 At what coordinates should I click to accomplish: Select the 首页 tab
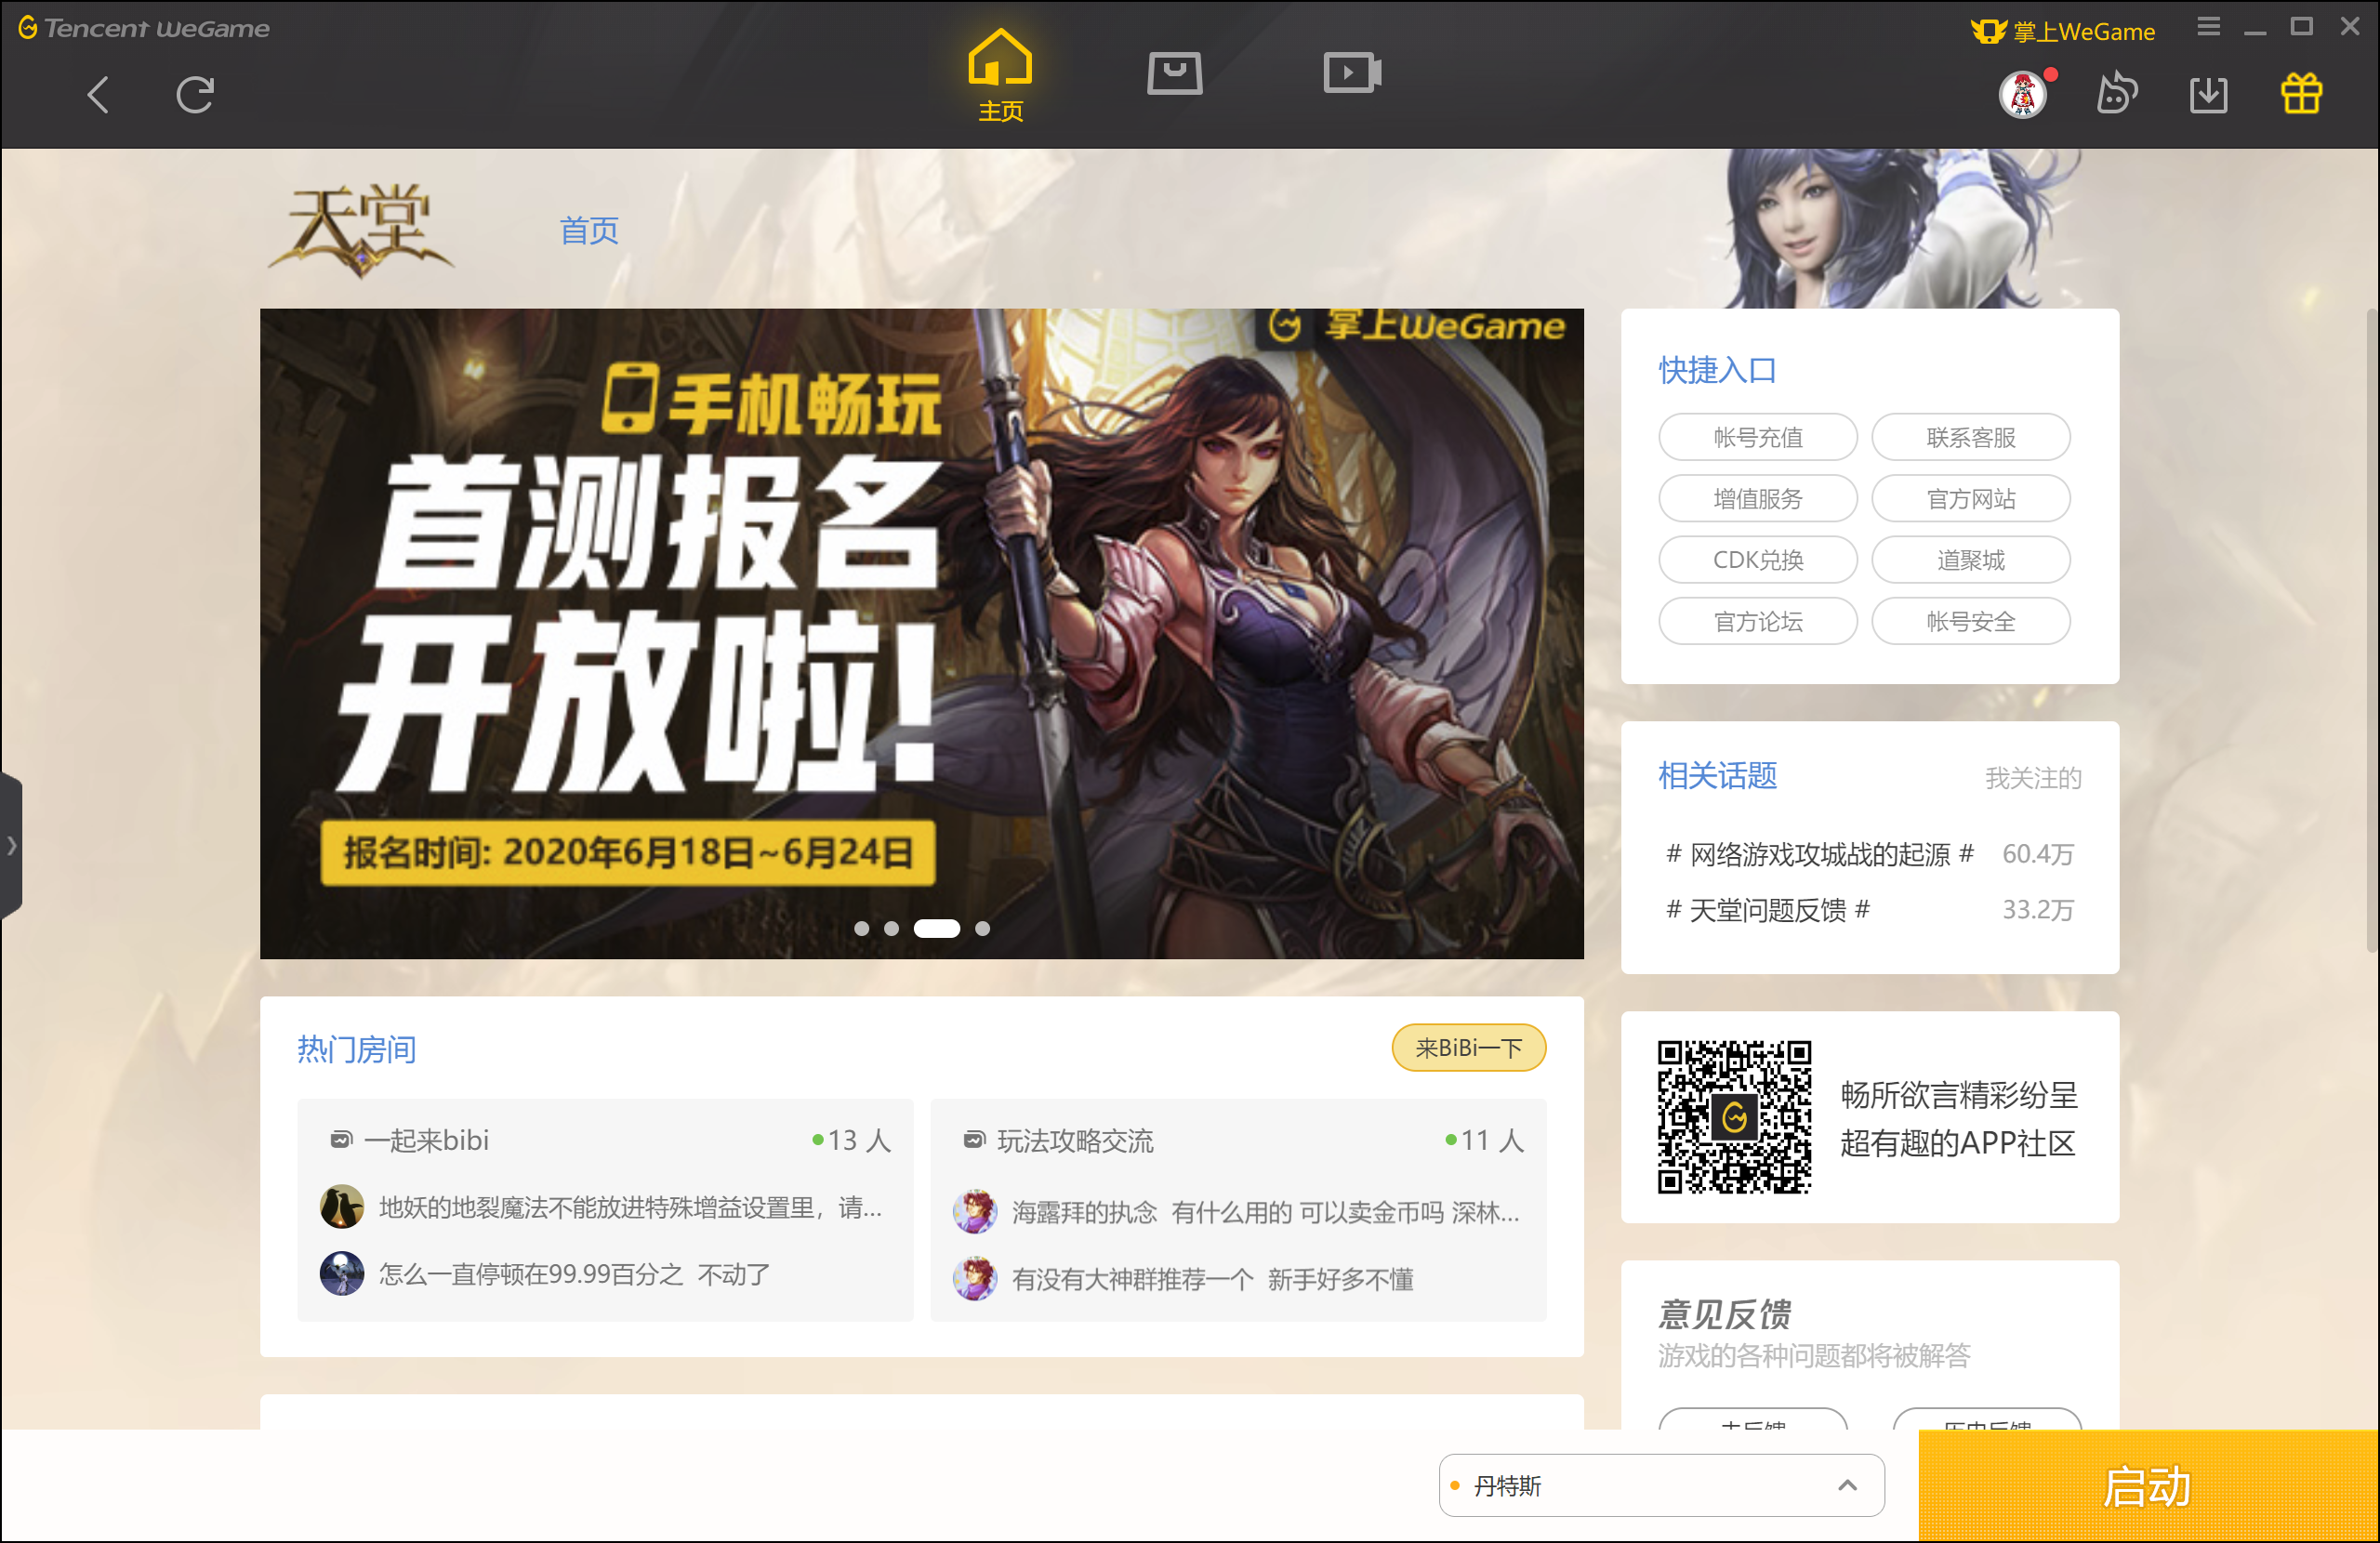[x=588, y=231]
